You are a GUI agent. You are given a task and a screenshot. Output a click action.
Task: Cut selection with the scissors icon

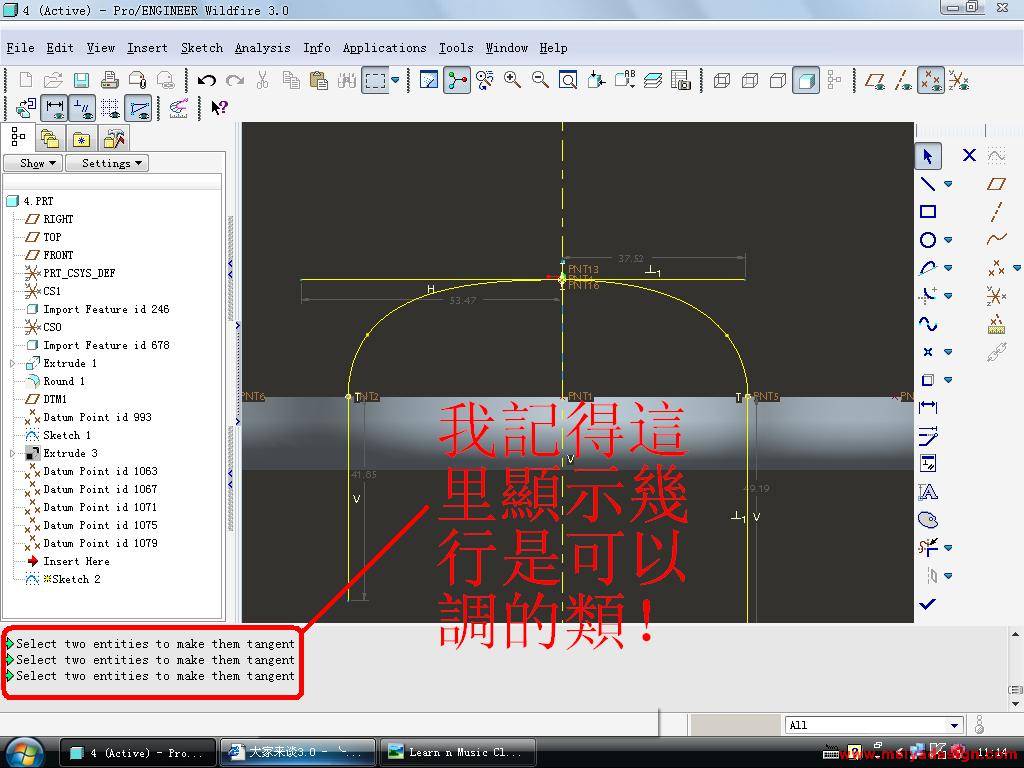click(263, 80)
